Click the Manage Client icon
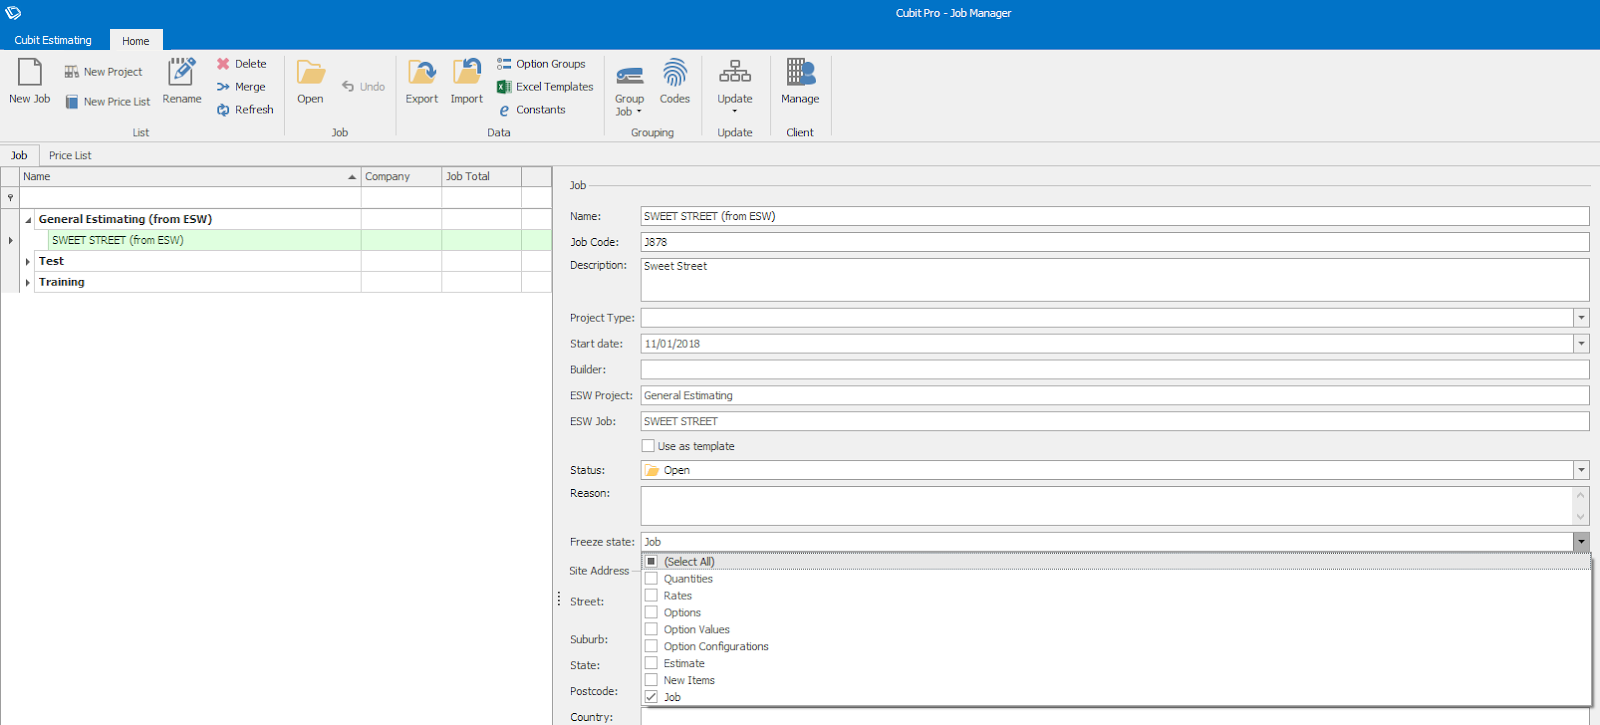 click(800, 73)
